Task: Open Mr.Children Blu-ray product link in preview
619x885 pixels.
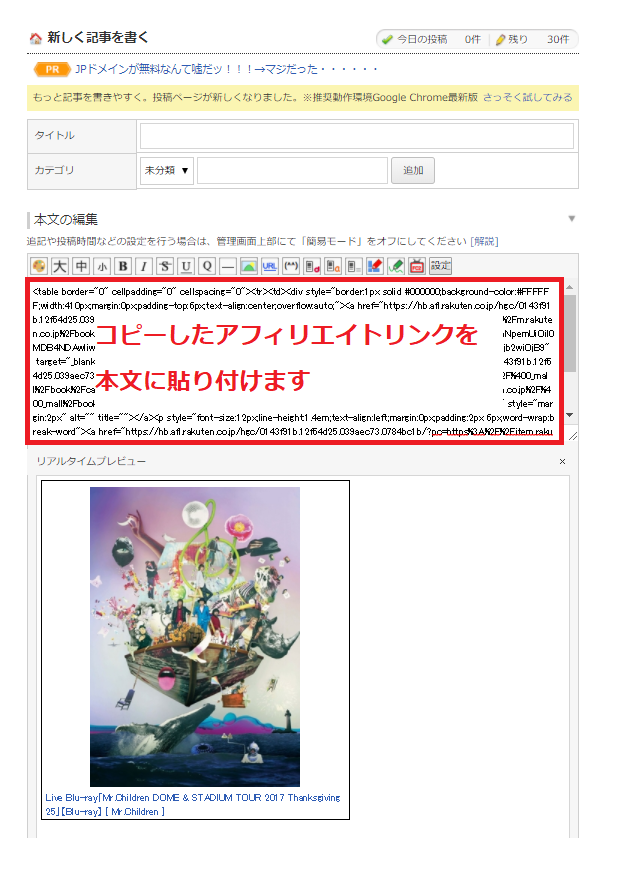Action: pos(193,804)
